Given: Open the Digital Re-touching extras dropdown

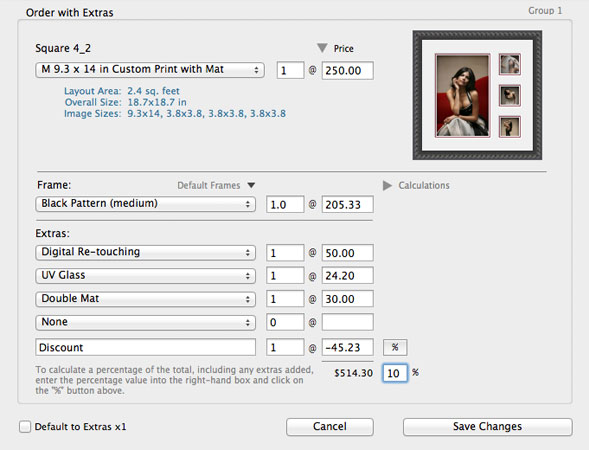Looking at the screenshot, I should pos(145,252).
